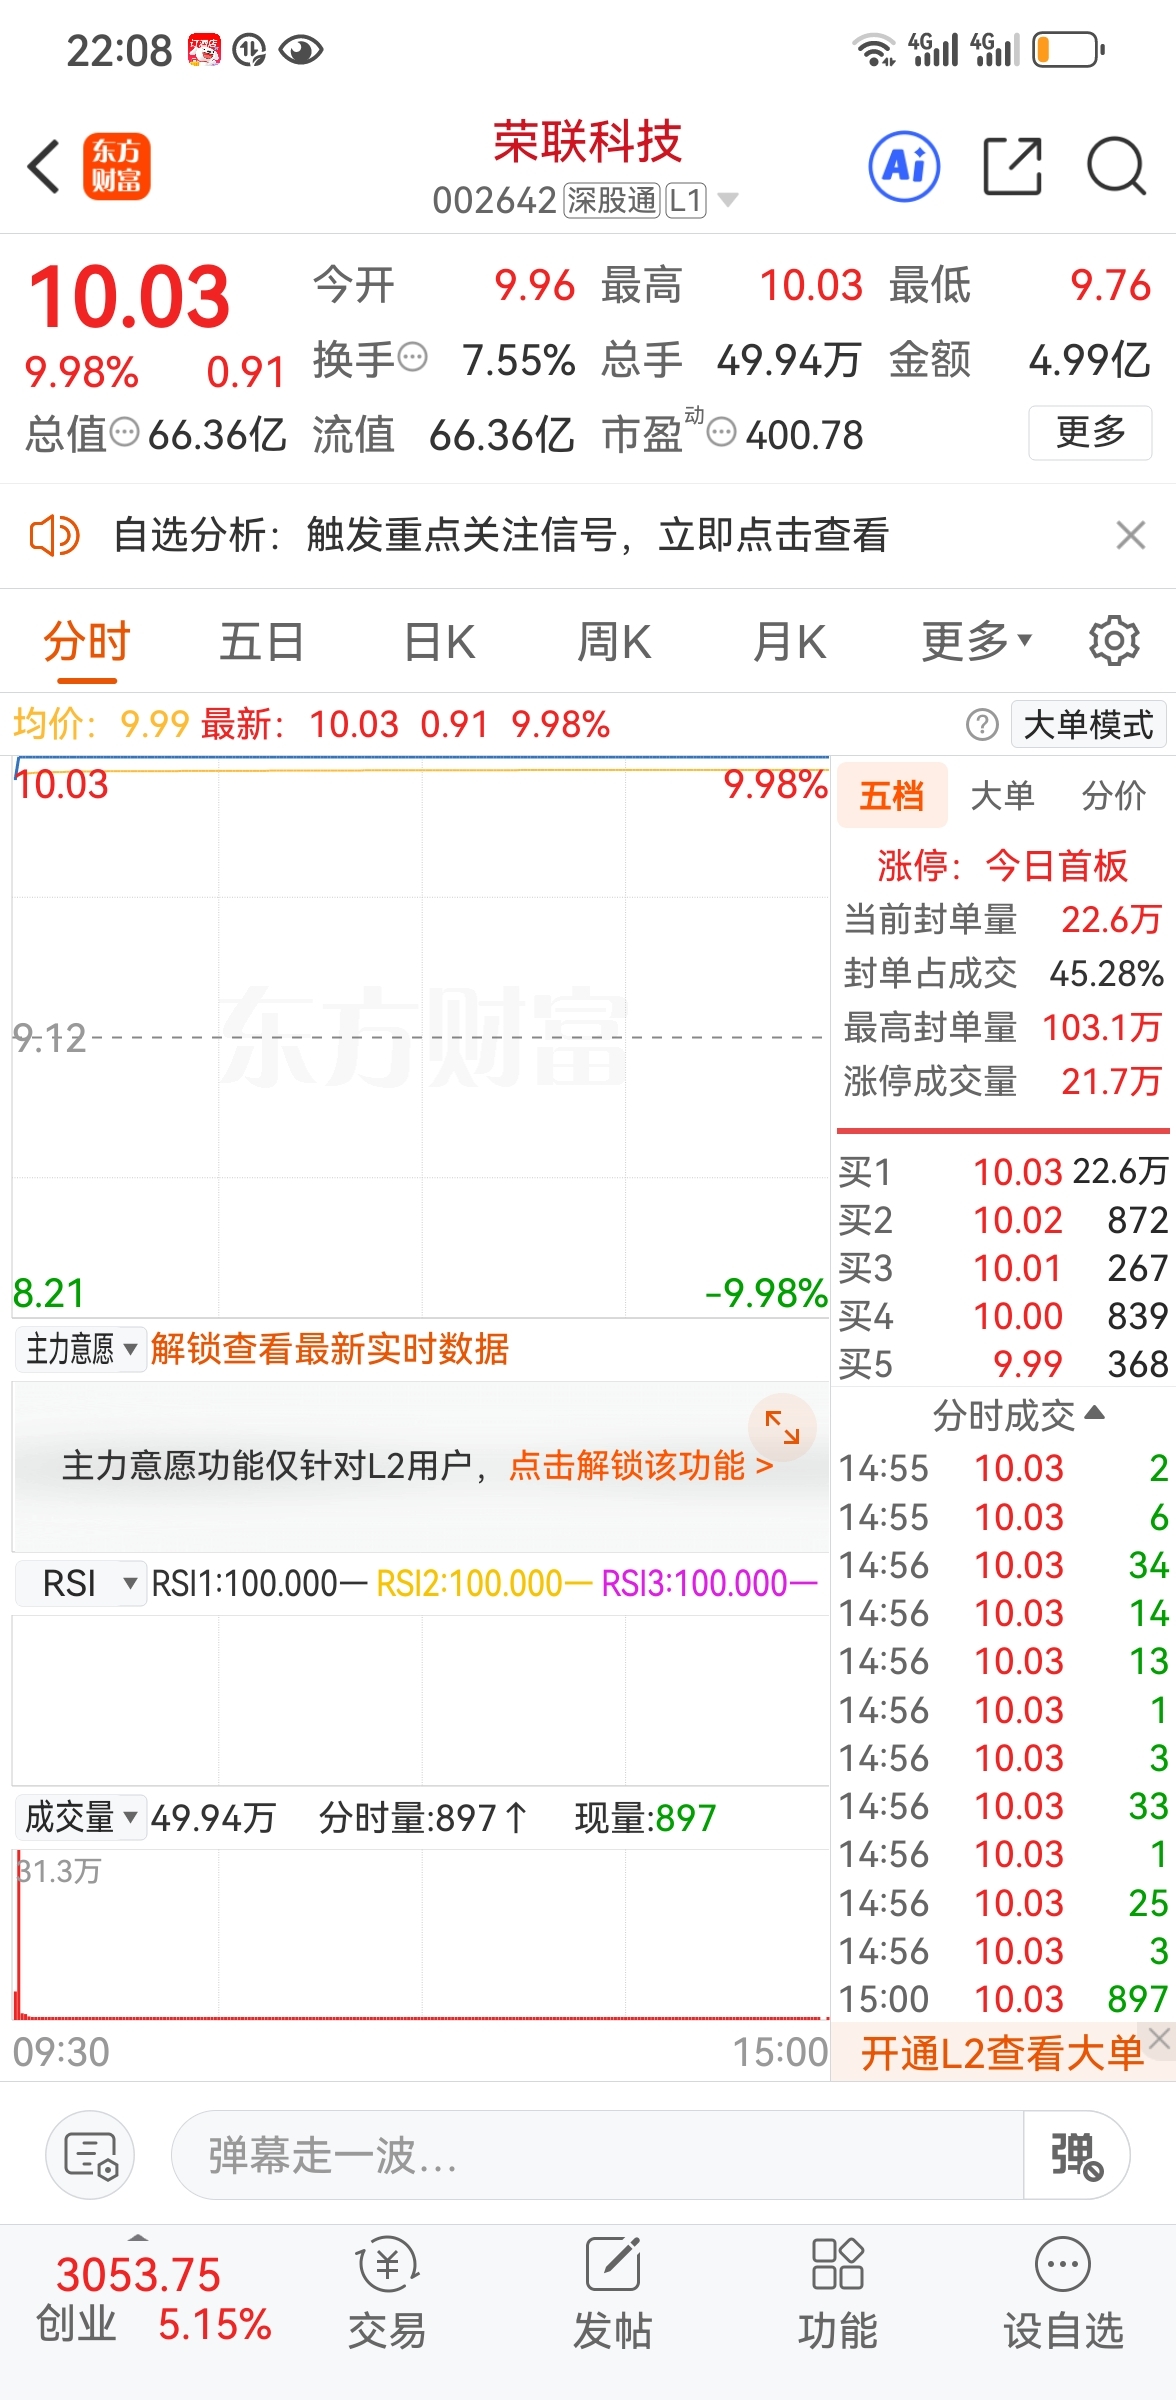Switch to the 日K tab
Image resolution: width=1176 pixels, height=2400 pixels.
439,642
